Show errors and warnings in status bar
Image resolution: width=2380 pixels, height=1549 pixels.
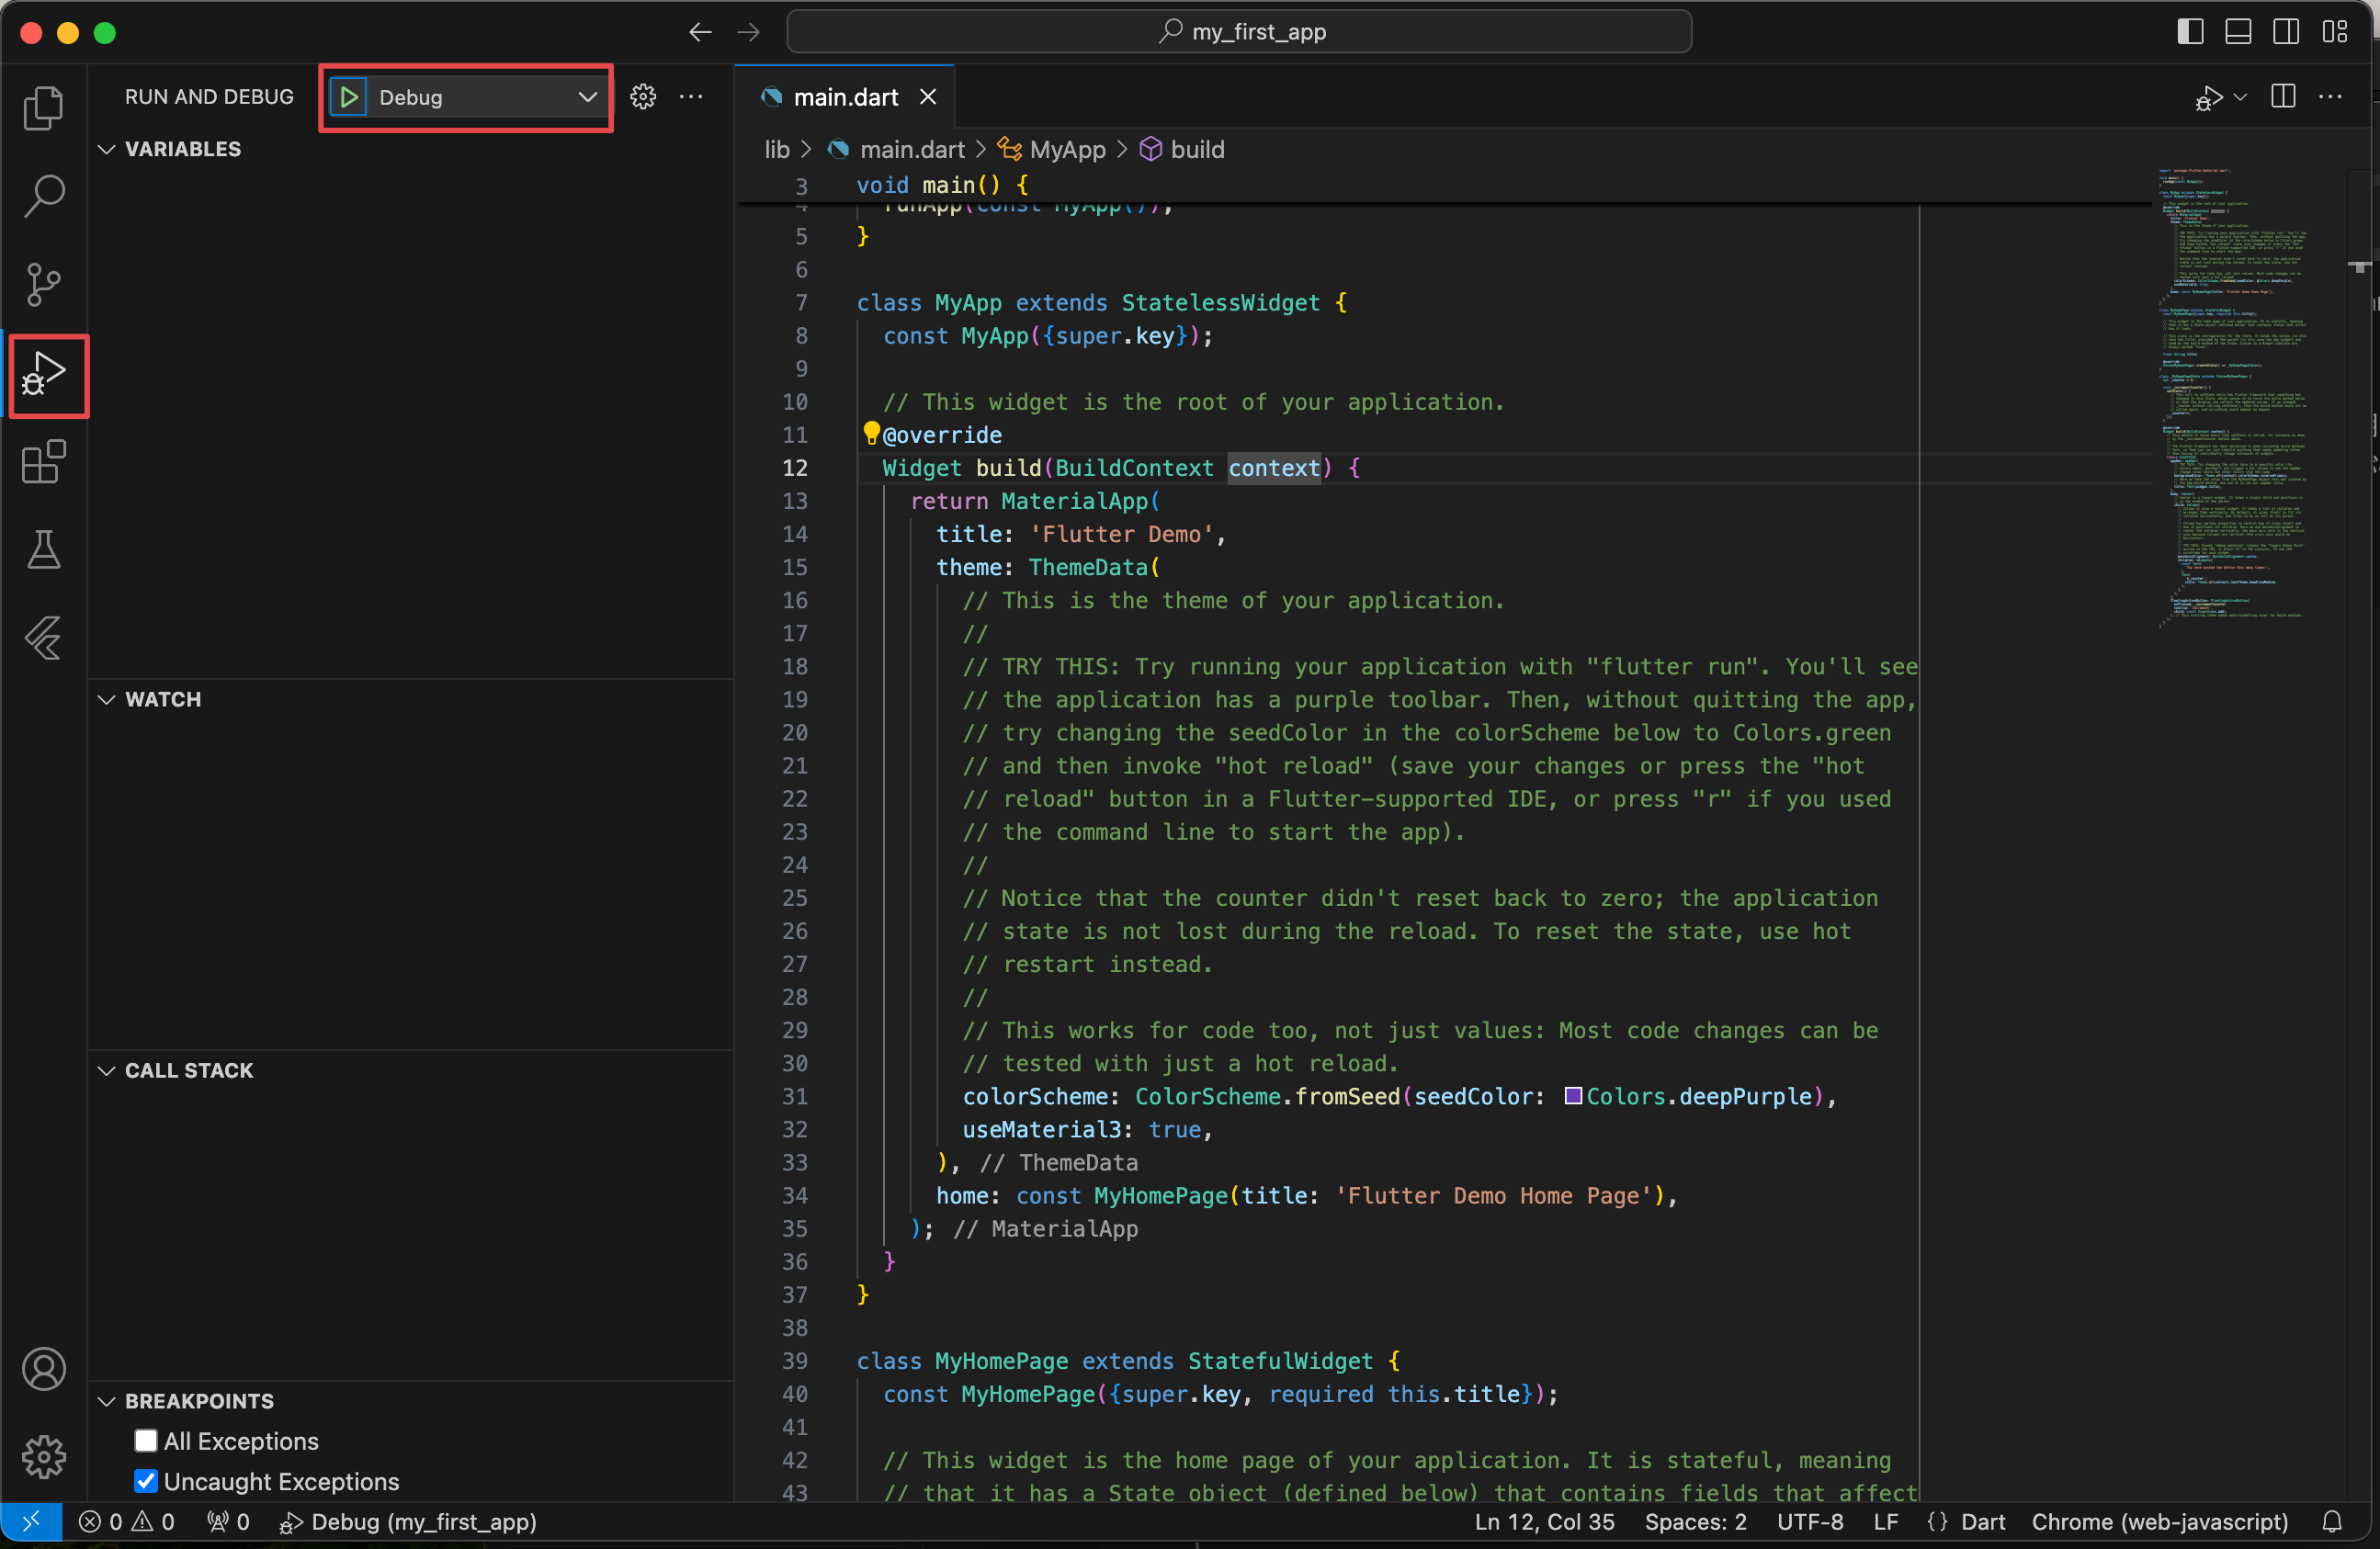click(126, 1521)
